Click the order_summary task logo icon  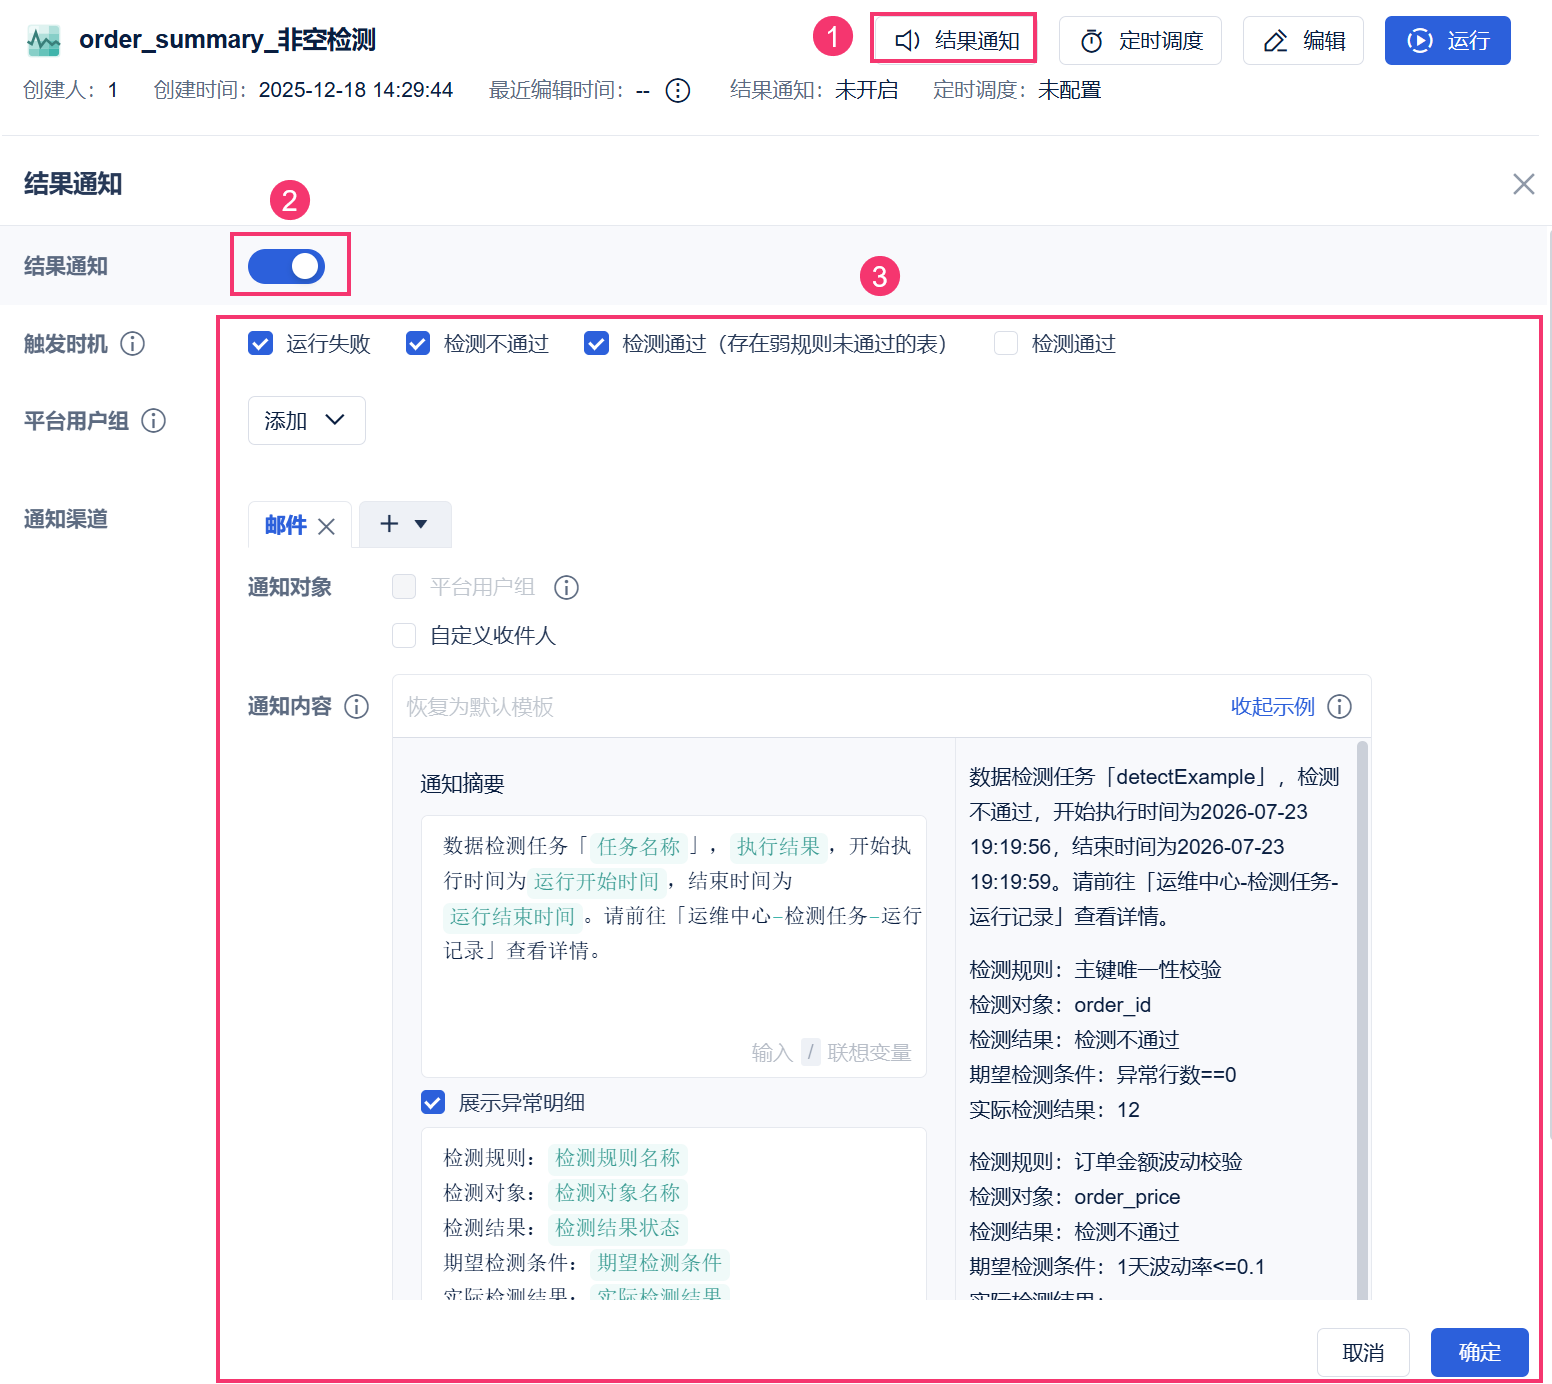point(43,40)
